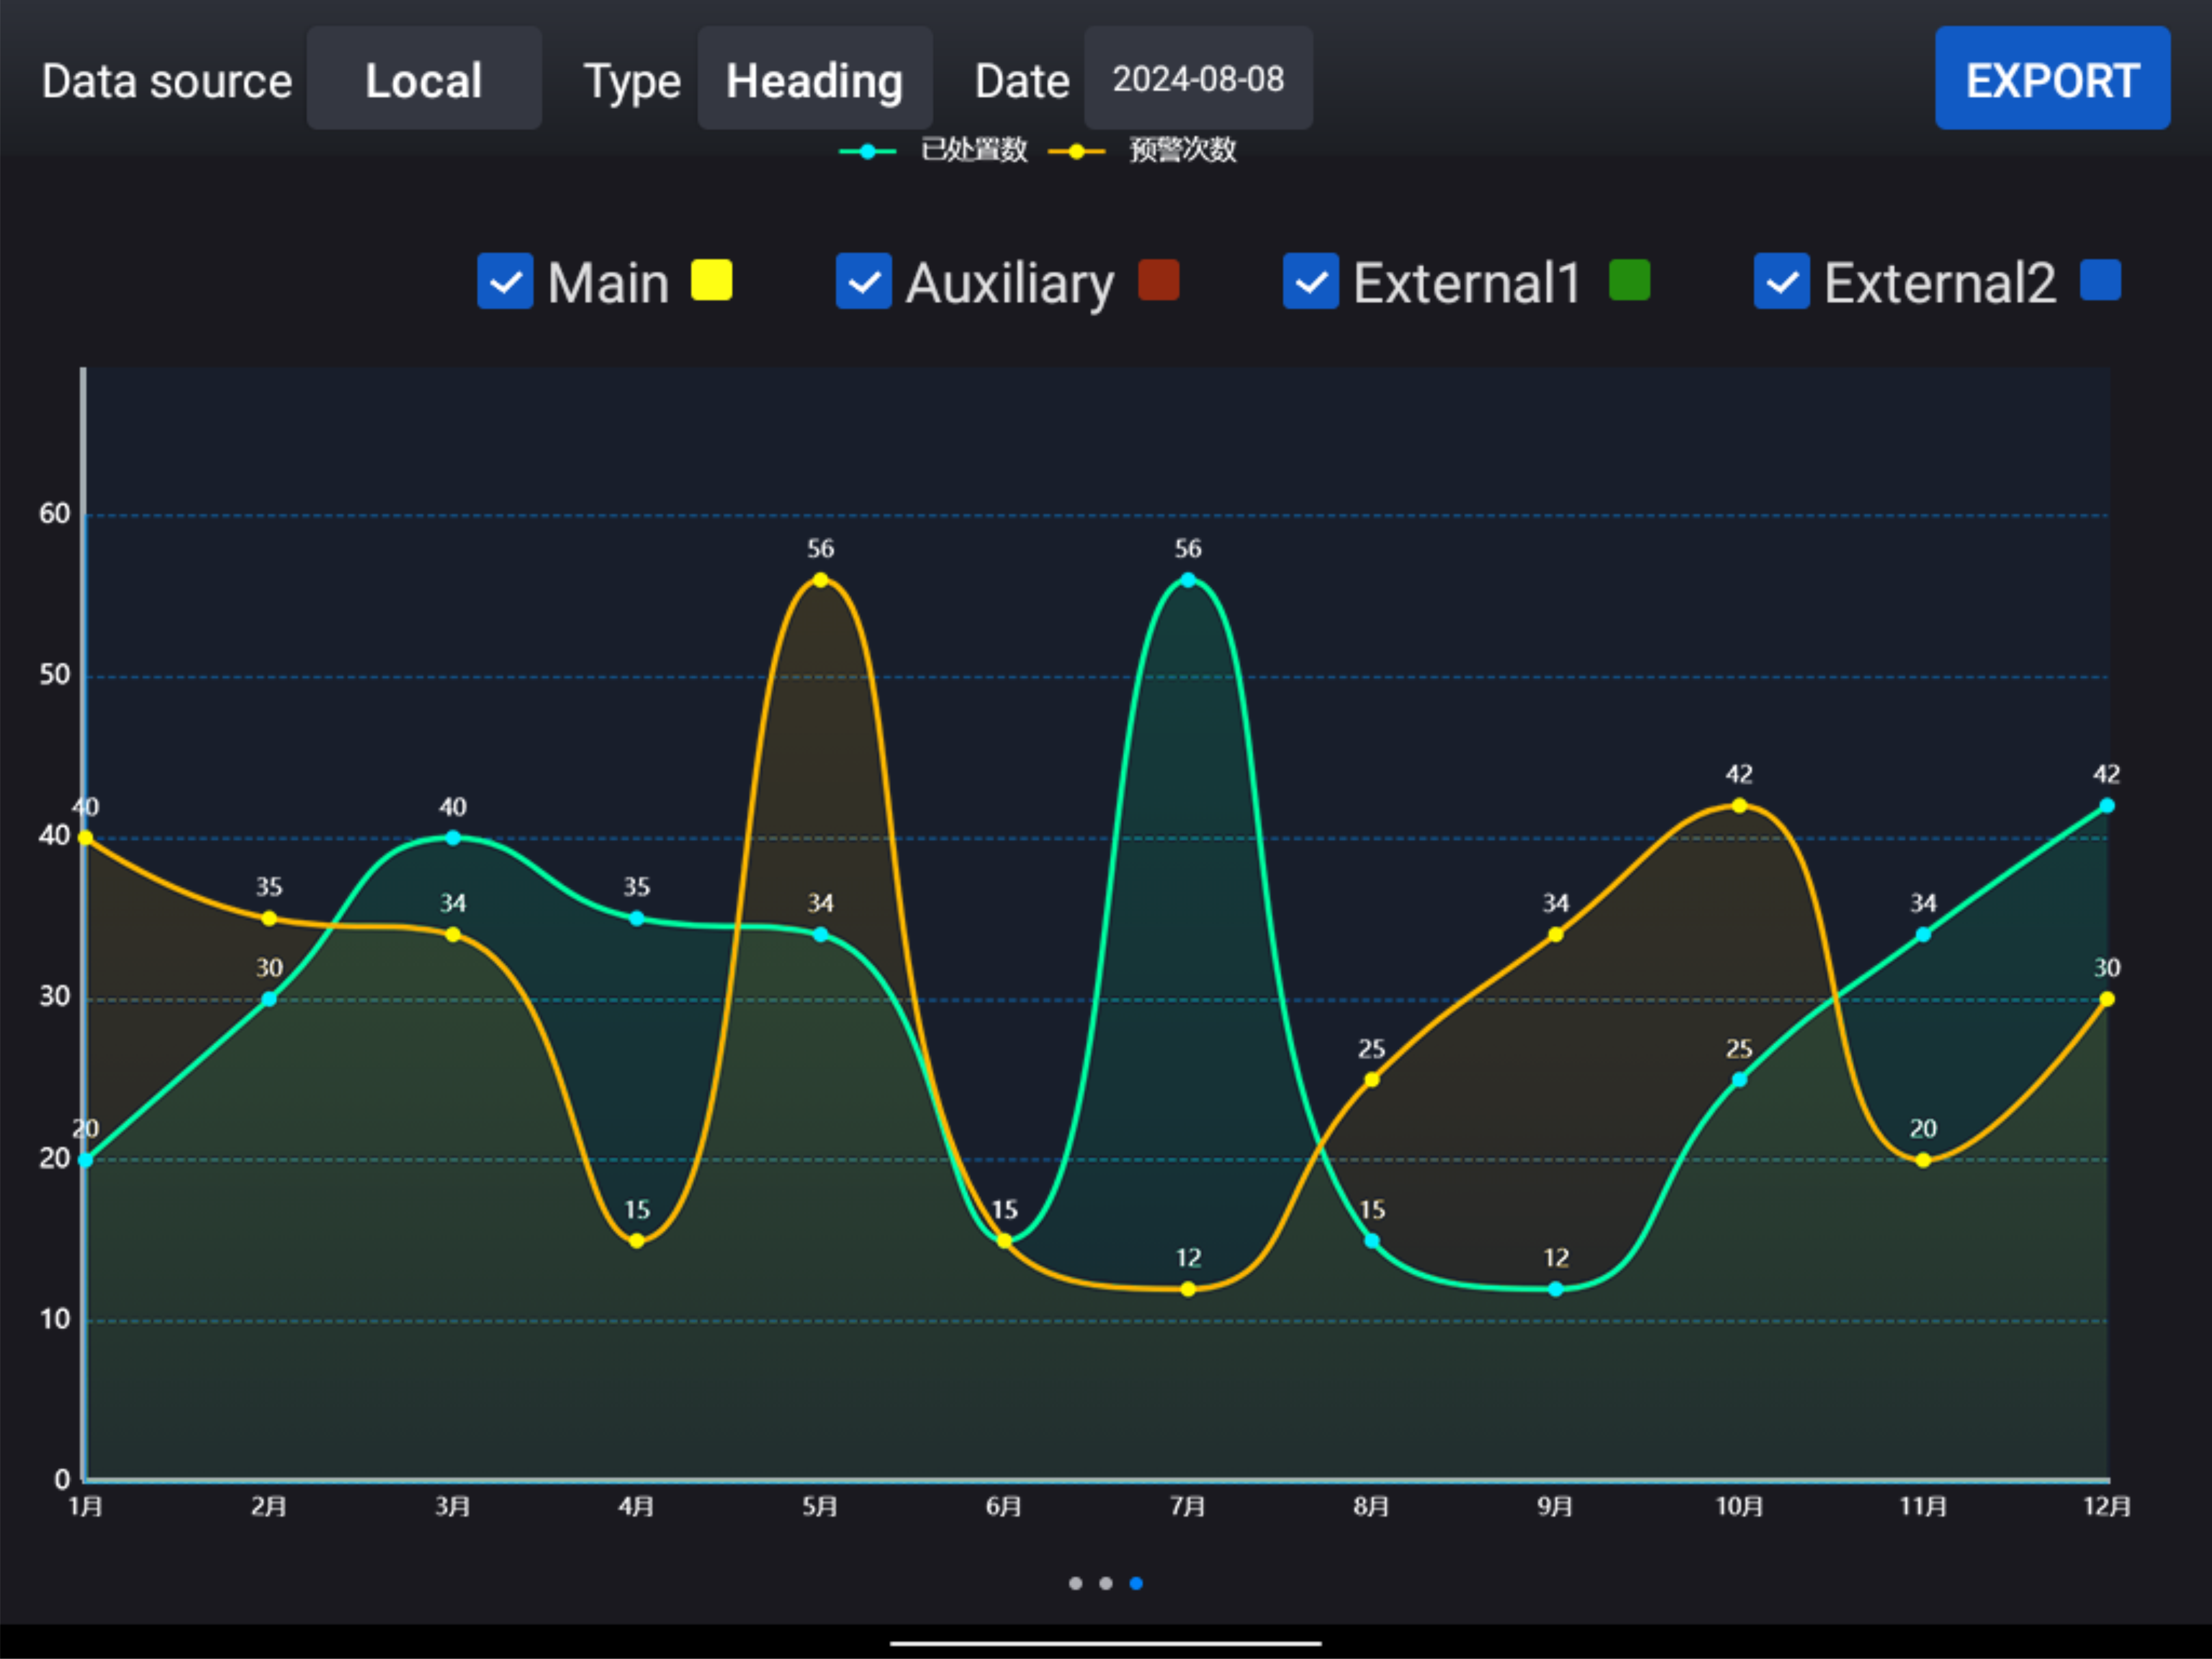Click the red Auxiliary color swatch
The image size is (2212, 1659).
click(x=1159, y=280)
